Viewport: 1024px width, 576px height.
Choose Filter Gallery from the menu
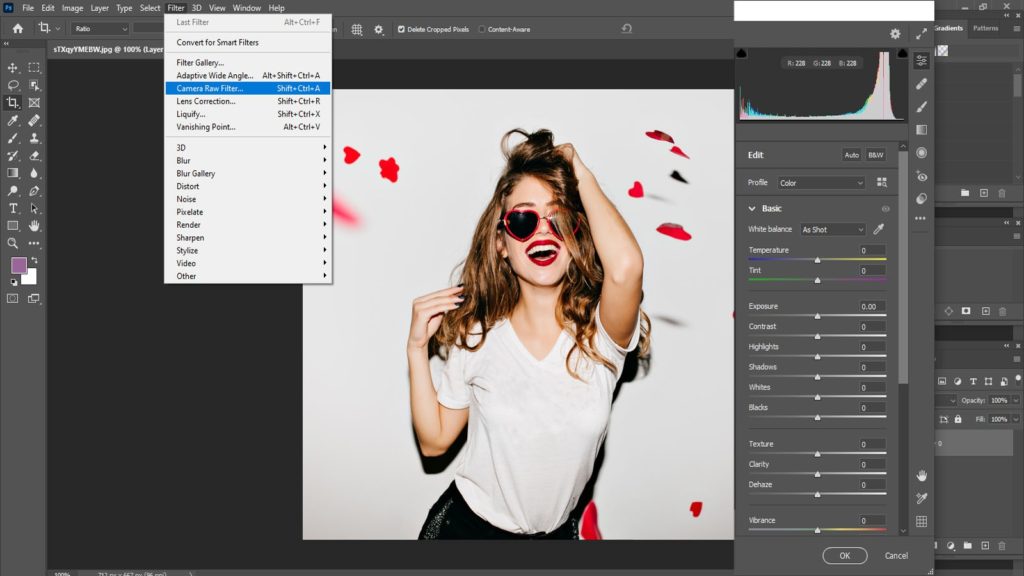pos(248,63)
